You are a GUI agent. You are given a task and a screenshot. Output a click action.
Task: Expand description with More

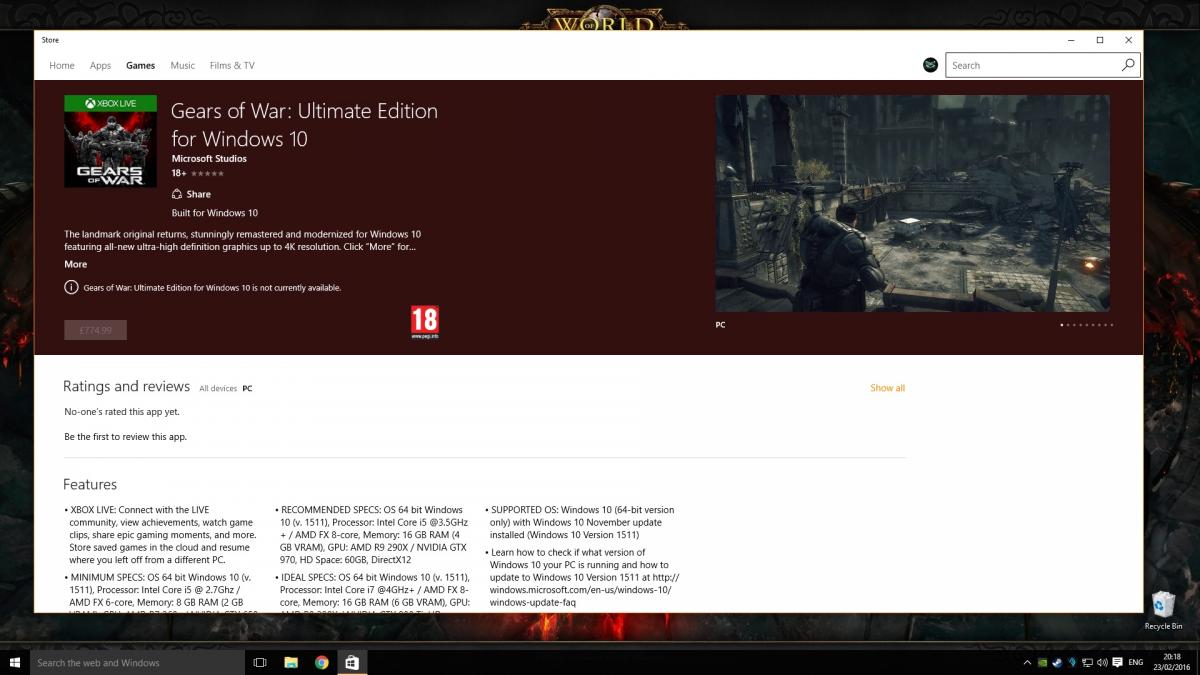[x=75, y=264]
